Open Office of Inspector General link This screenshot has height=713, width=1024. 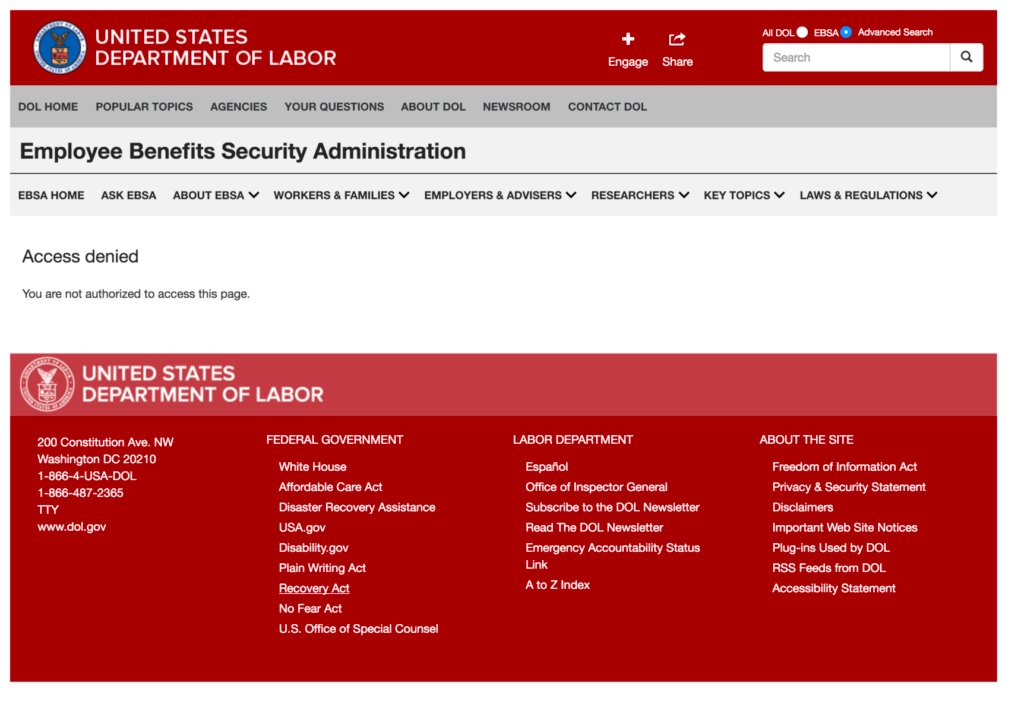[x=596, y=487]
